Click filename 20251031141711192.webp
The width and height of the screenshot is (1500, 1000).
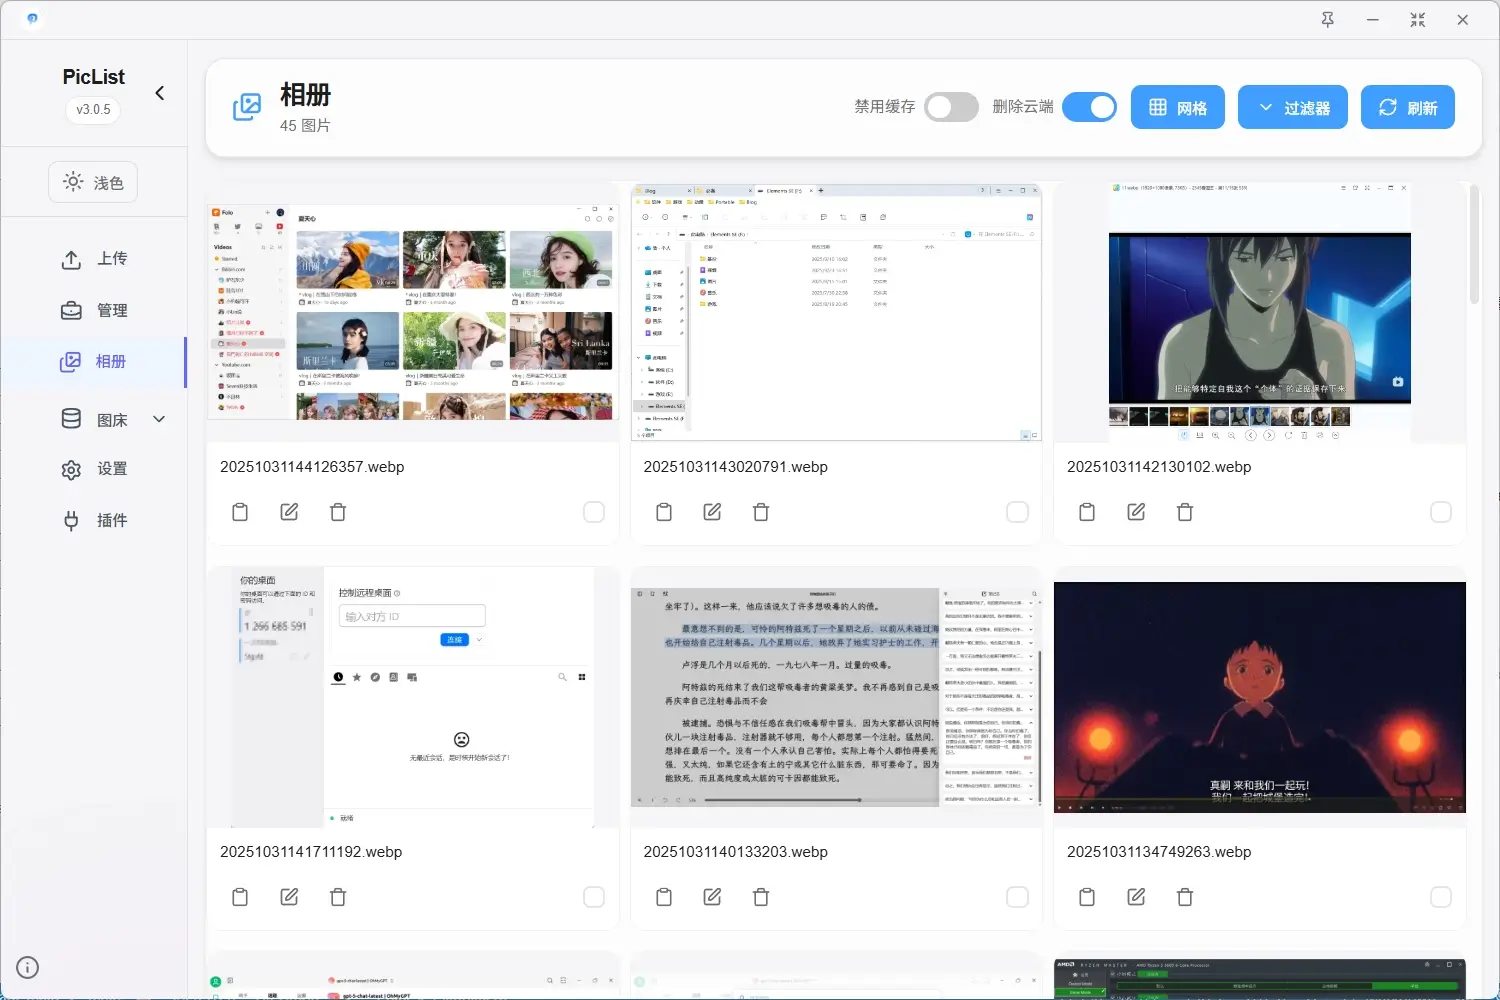pyautogui.click(x=311, y=852)
